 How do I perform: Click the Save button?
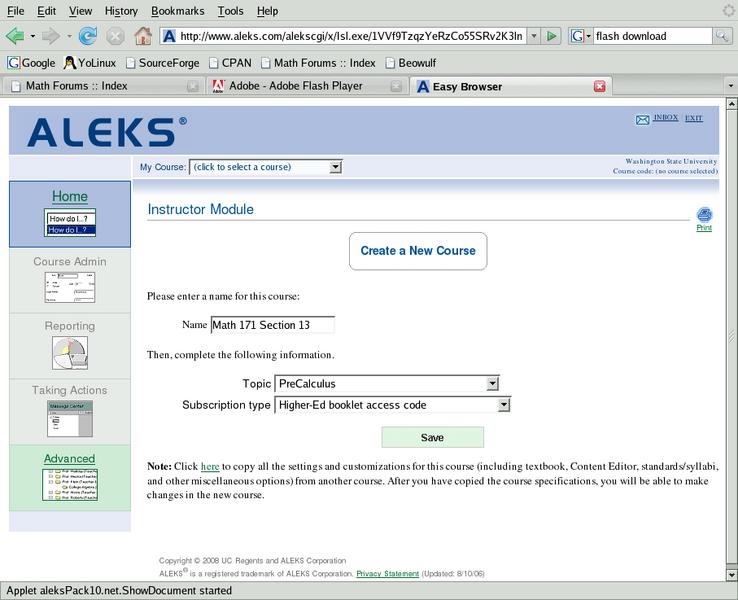[x=432, y=437]
